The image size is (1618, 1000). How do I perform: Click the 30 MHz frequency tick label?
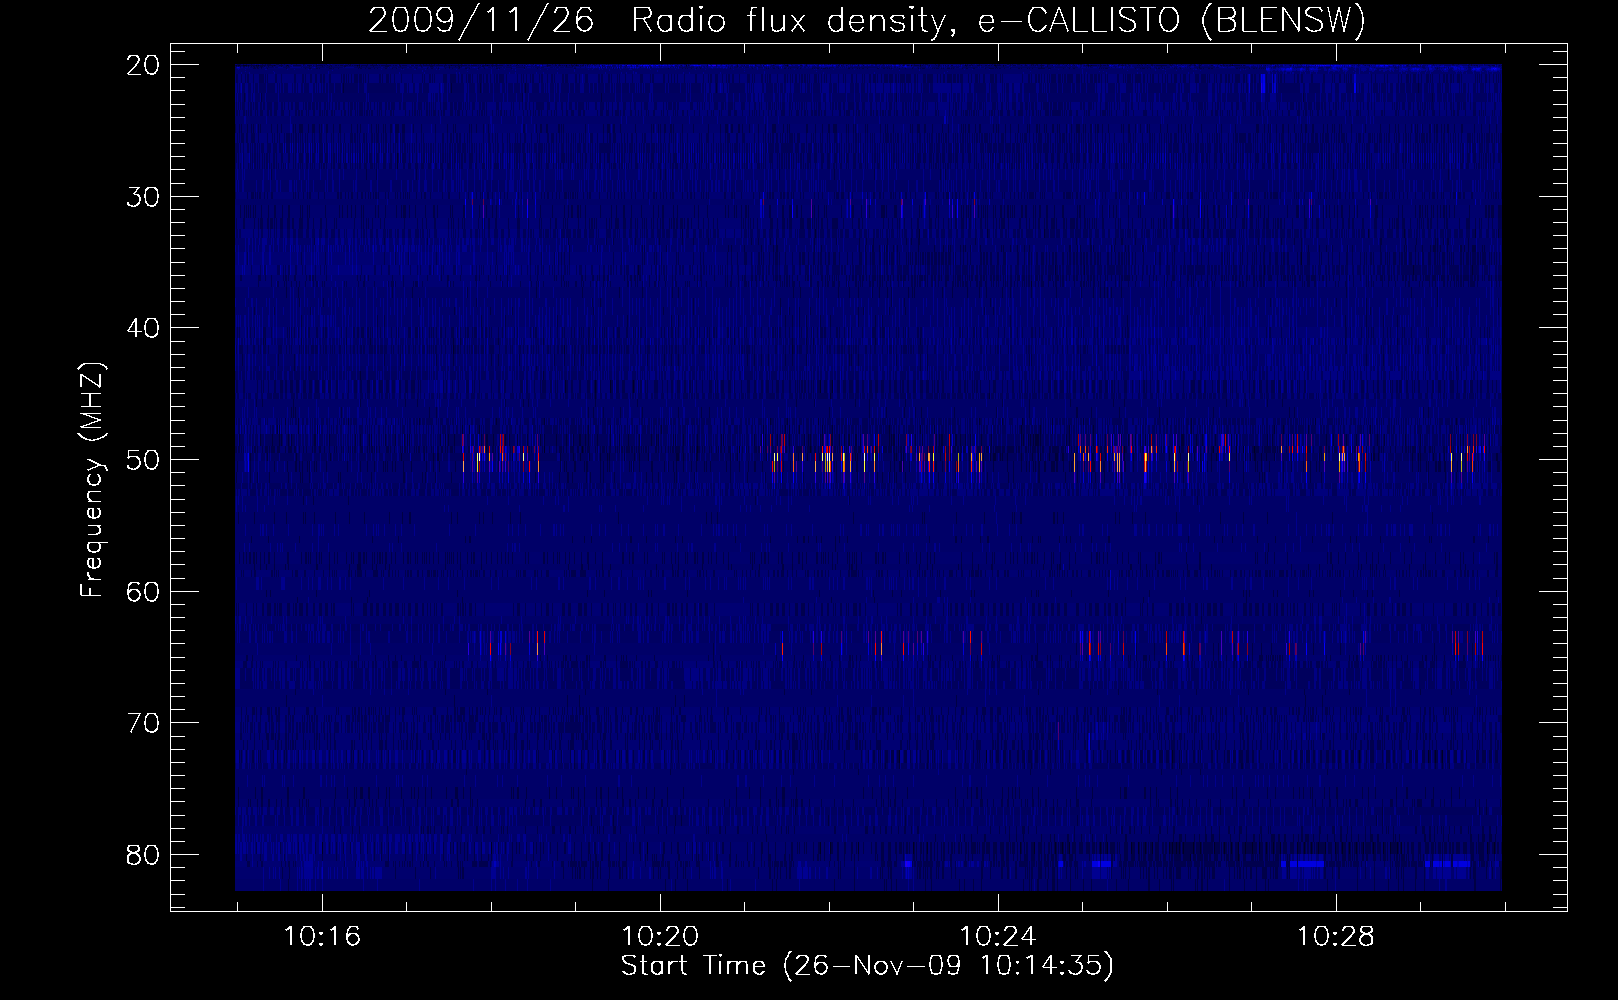[143, 197]
